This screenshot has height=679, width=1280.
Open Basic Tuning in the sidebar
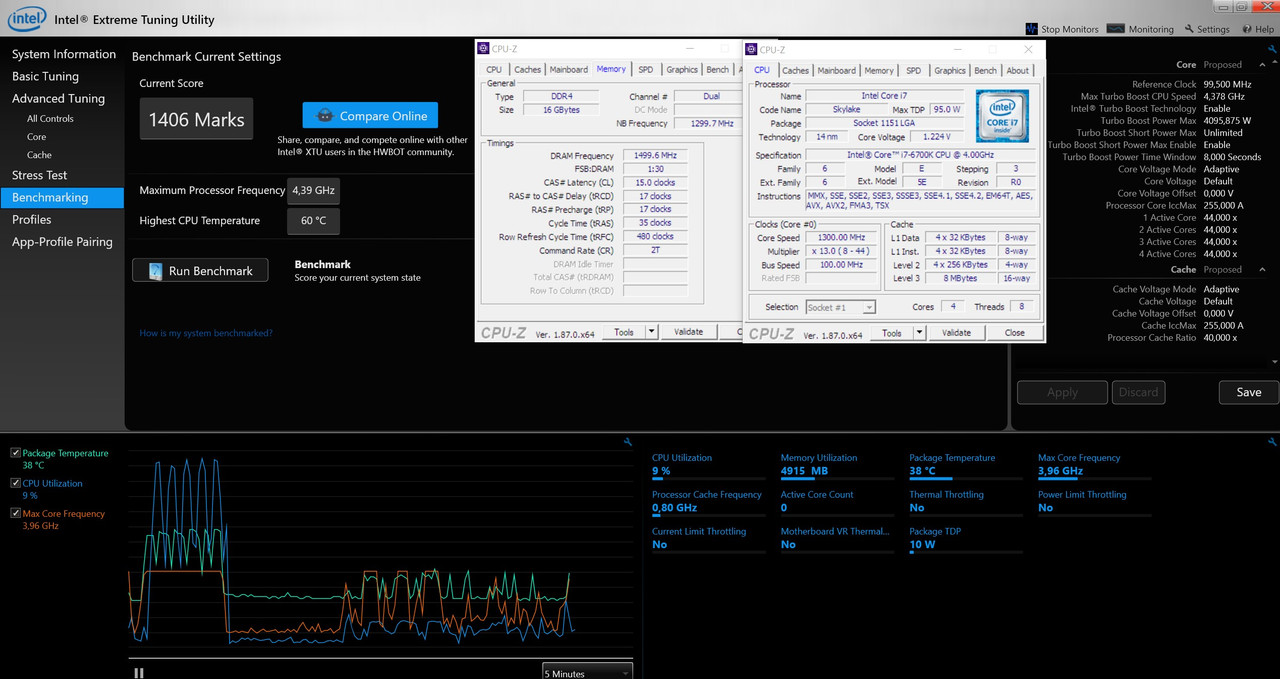click(x=45, y=76)
